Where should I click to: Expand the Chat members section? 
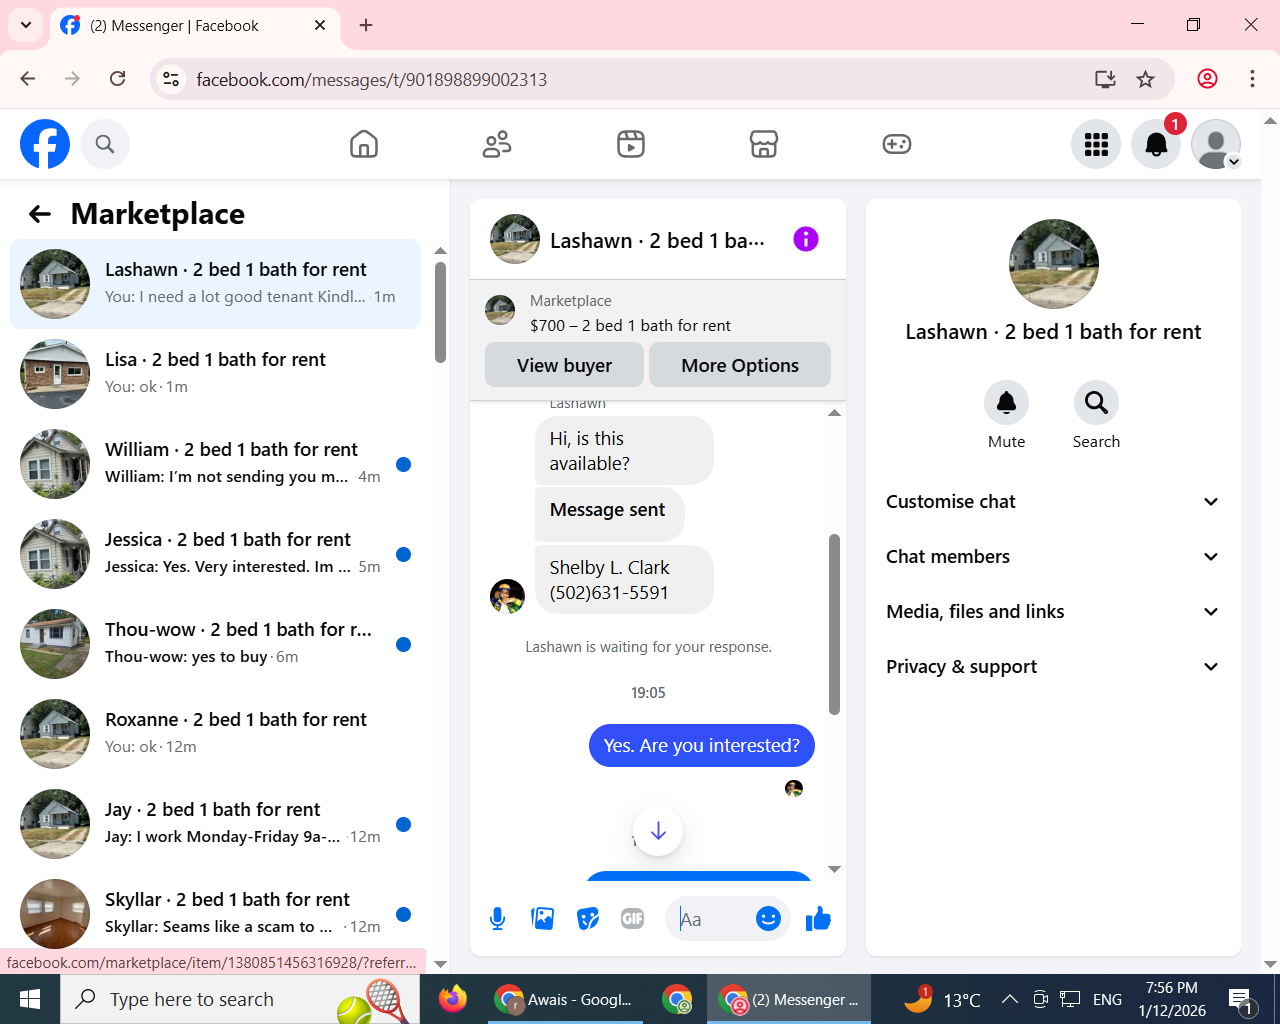(1053, 557)
